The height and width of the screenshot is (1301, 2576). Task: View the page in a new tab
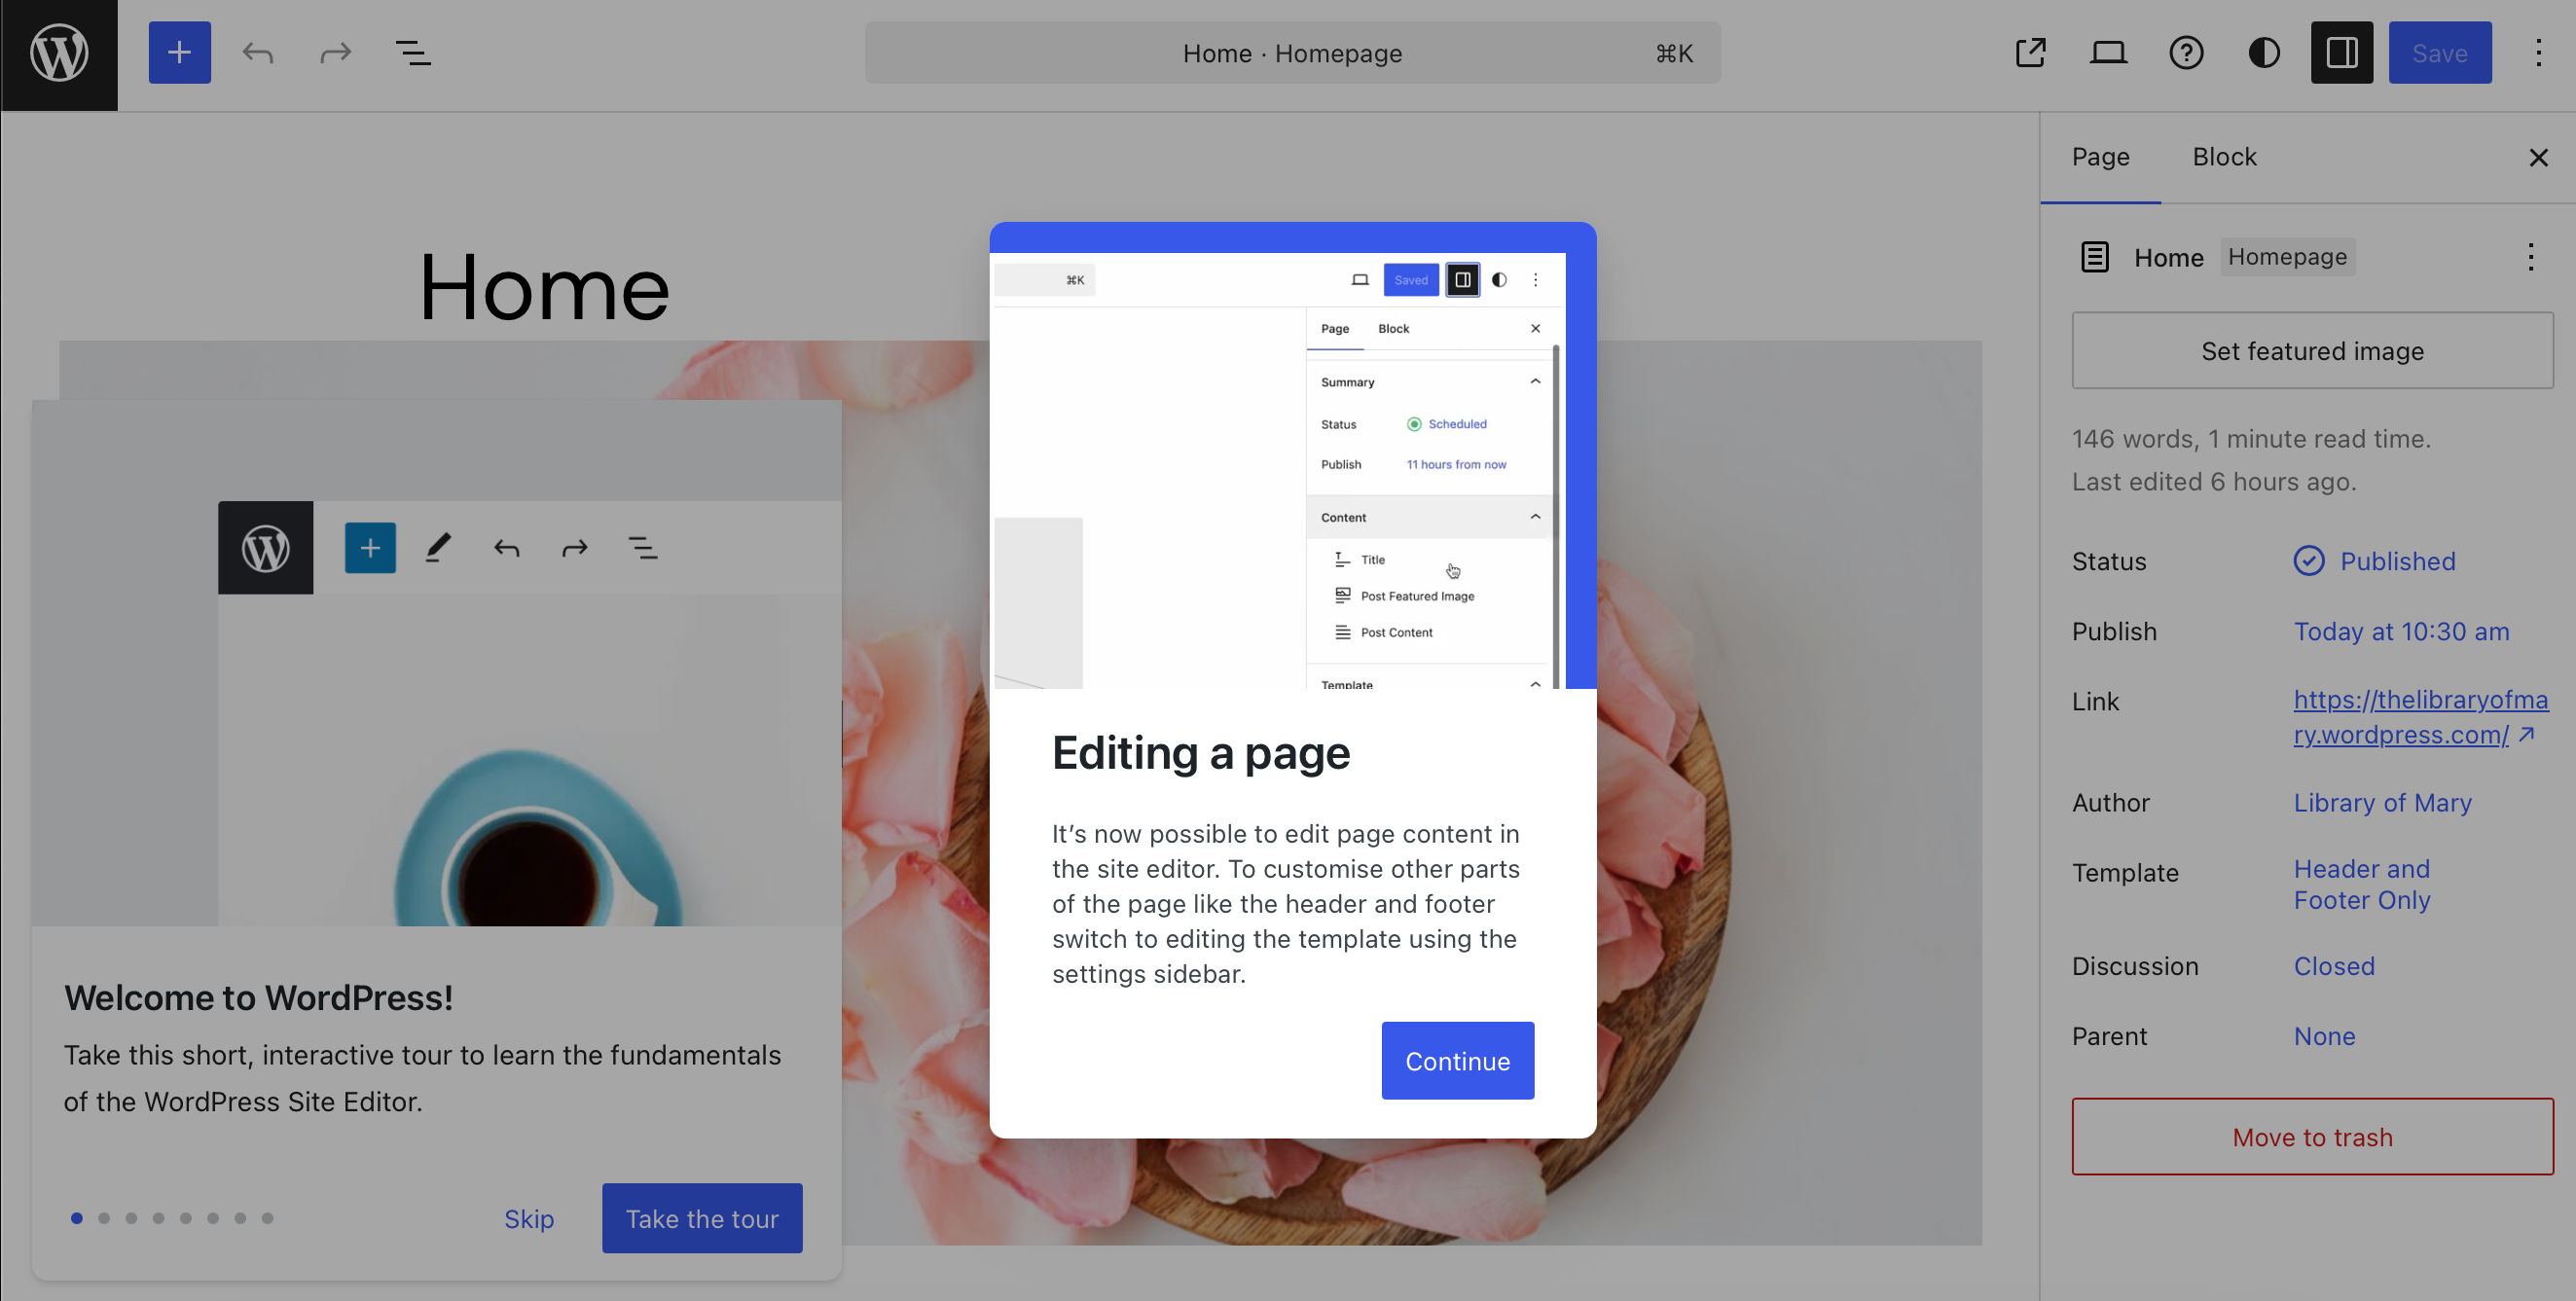pos(2030,53)
